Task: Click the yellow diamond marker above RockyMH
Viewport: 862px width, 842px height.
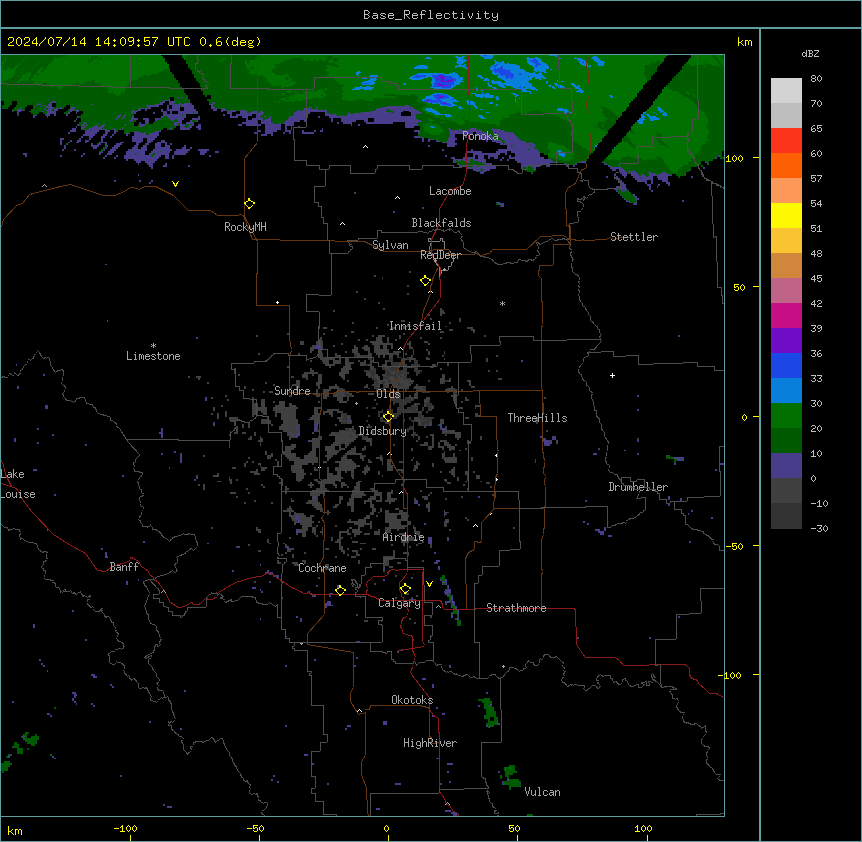Action: point(250,204)
